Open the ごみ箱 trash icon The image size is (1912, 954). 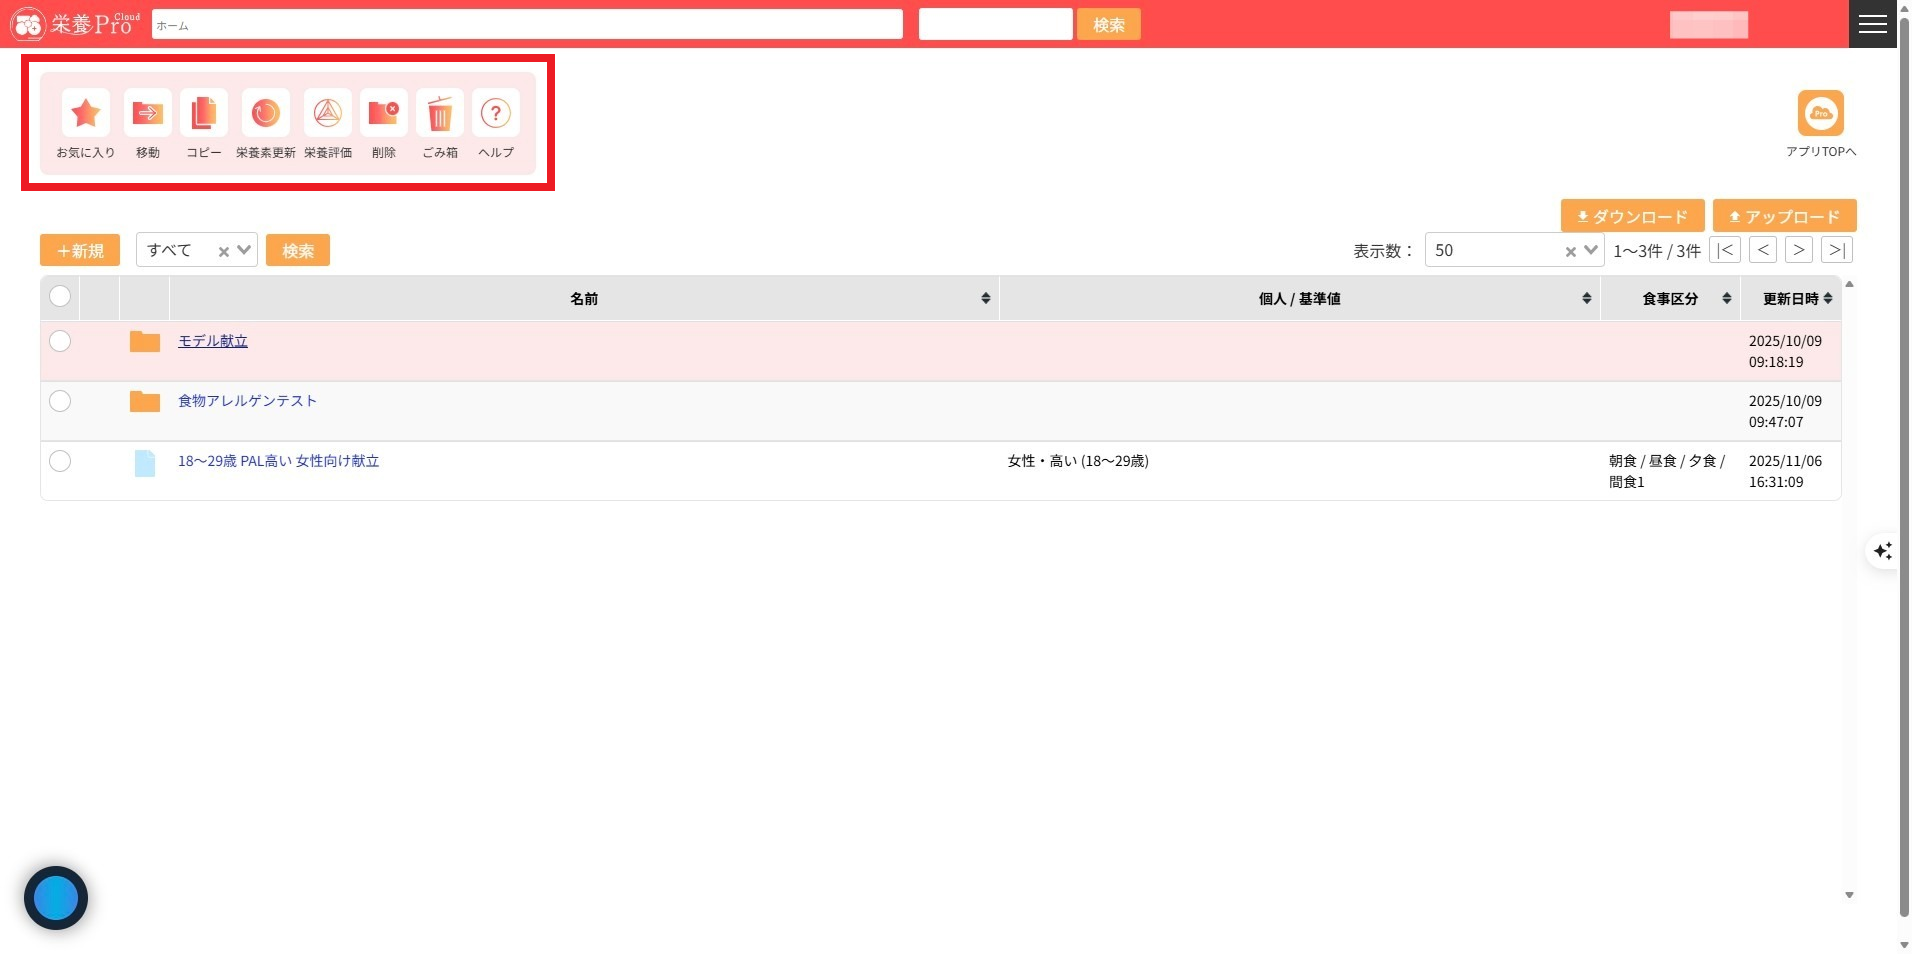click(x=440, y=114)
